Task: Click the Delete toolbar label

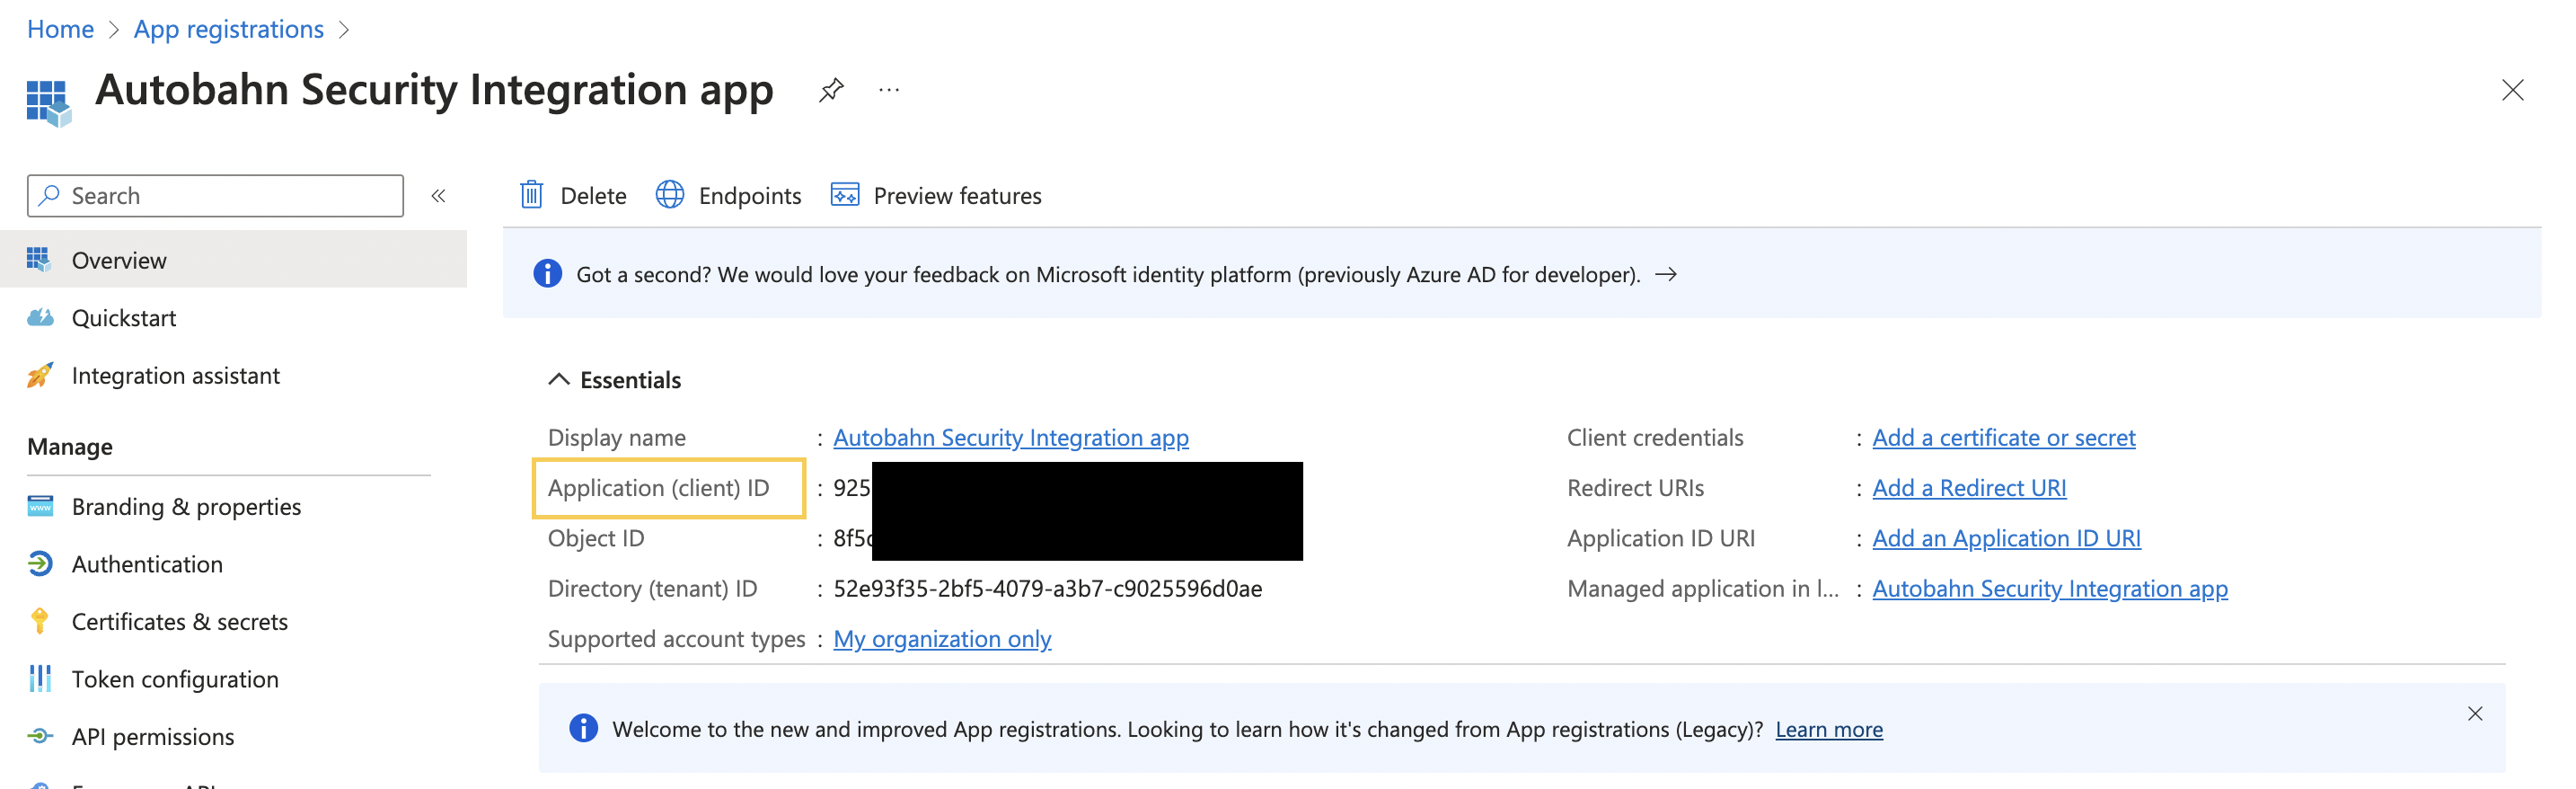Action: tap(593, 196)
